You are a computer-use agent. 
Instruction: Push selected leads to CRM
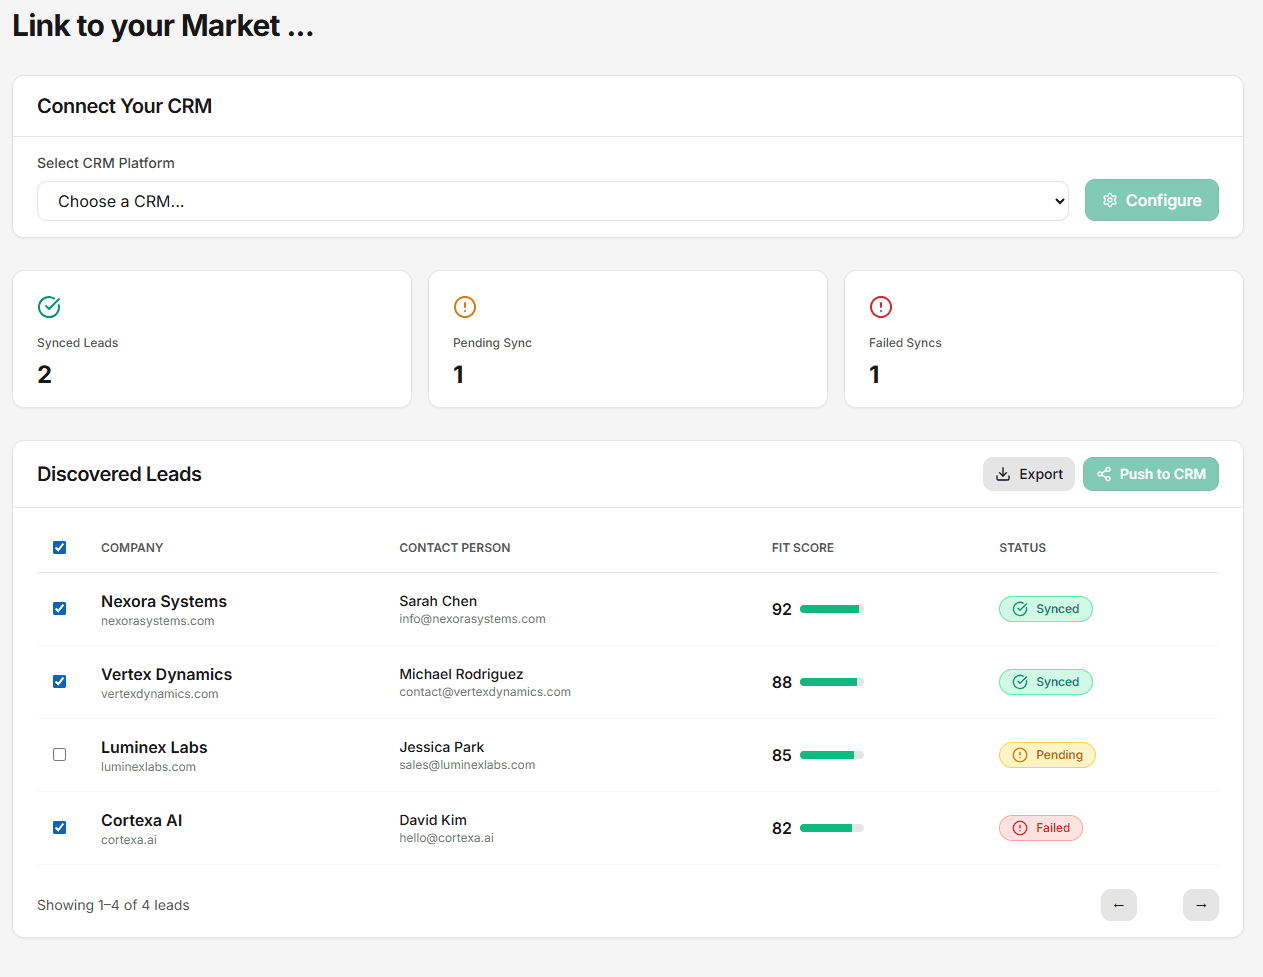(x=1151, y=474)
